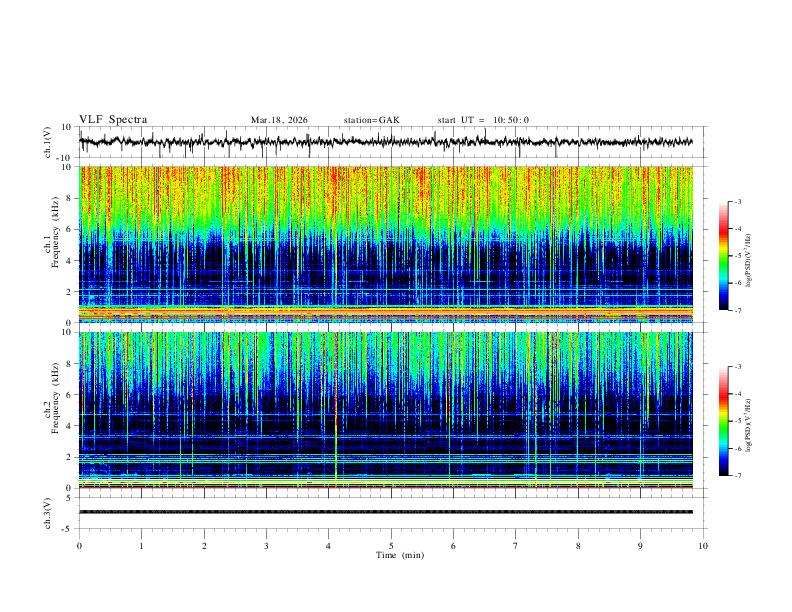Click the bright vertical streak in ch.2 near 4 min

(336, 410)
